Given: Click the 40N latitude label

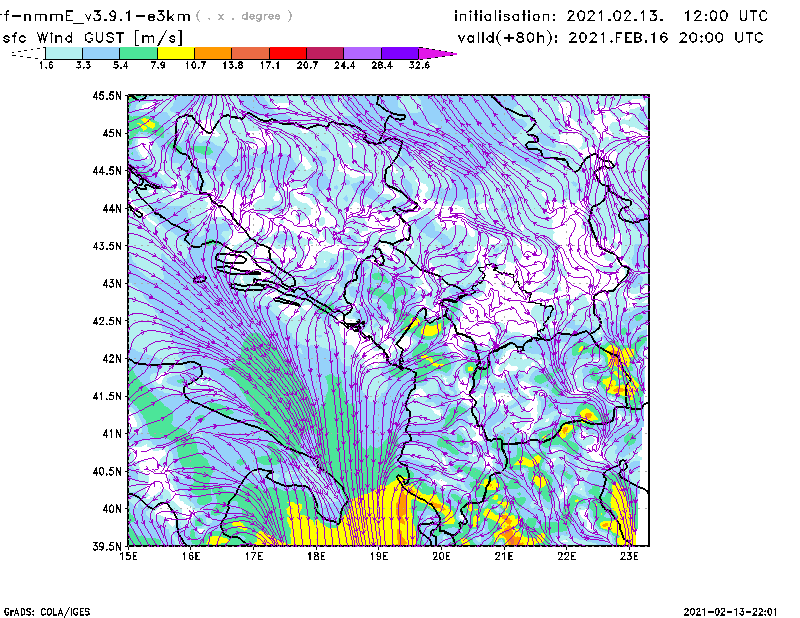Looking at the screenshot, I should (x=112, y=509).
